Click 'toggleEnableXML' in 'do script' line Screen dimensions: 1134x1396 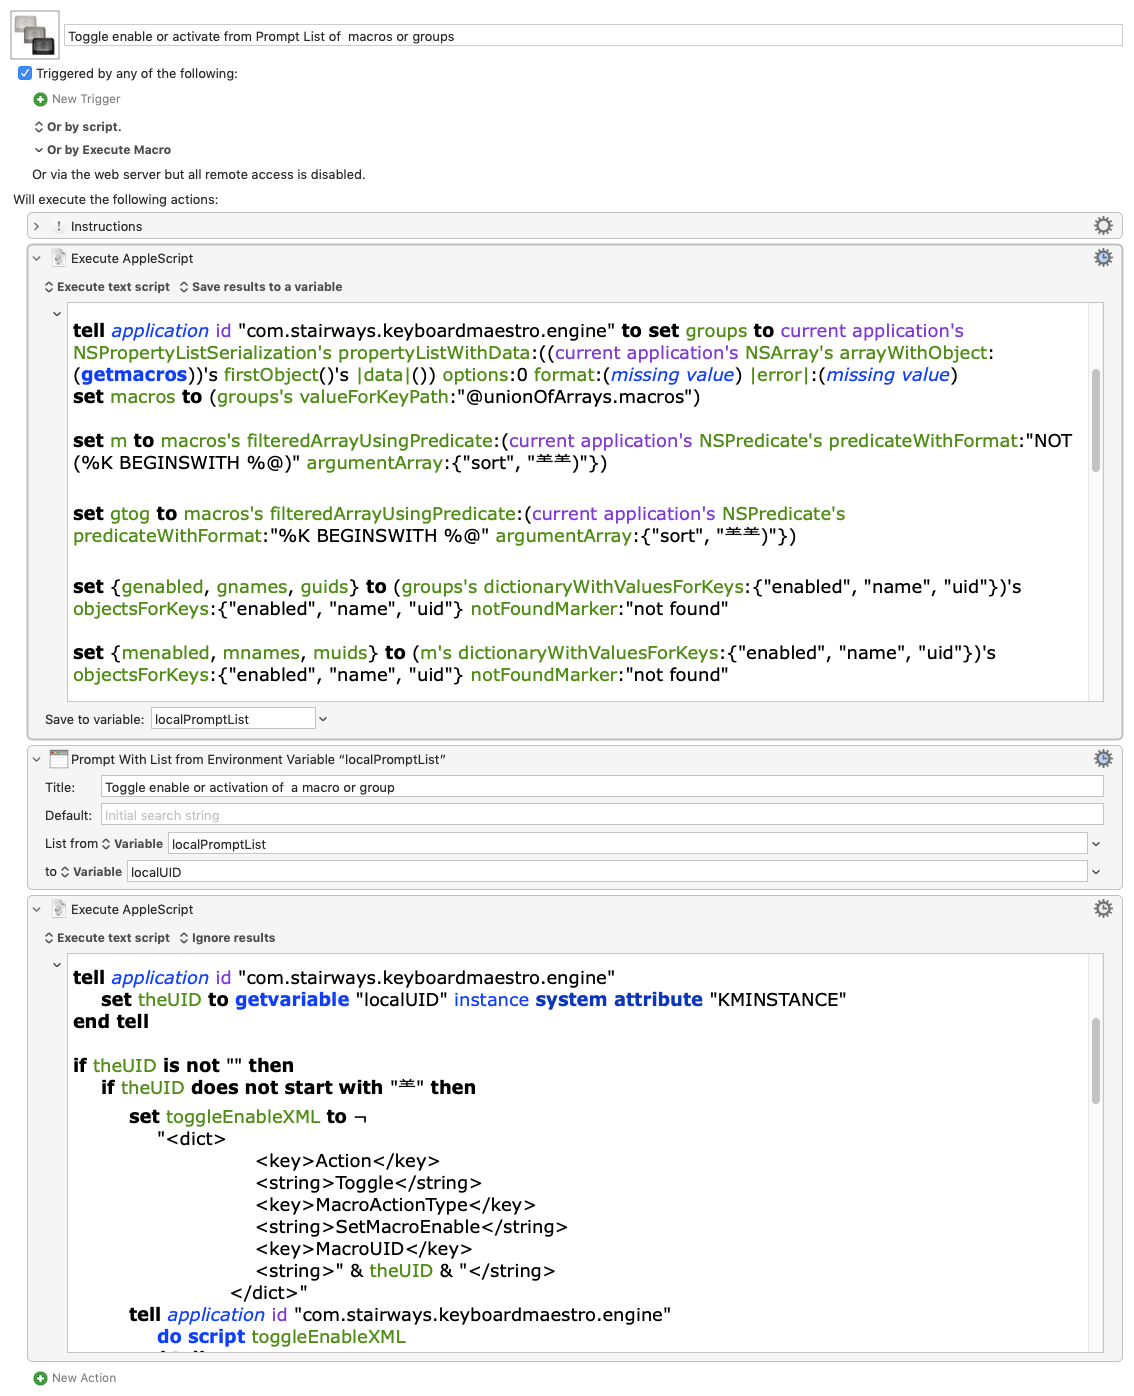328,1337
